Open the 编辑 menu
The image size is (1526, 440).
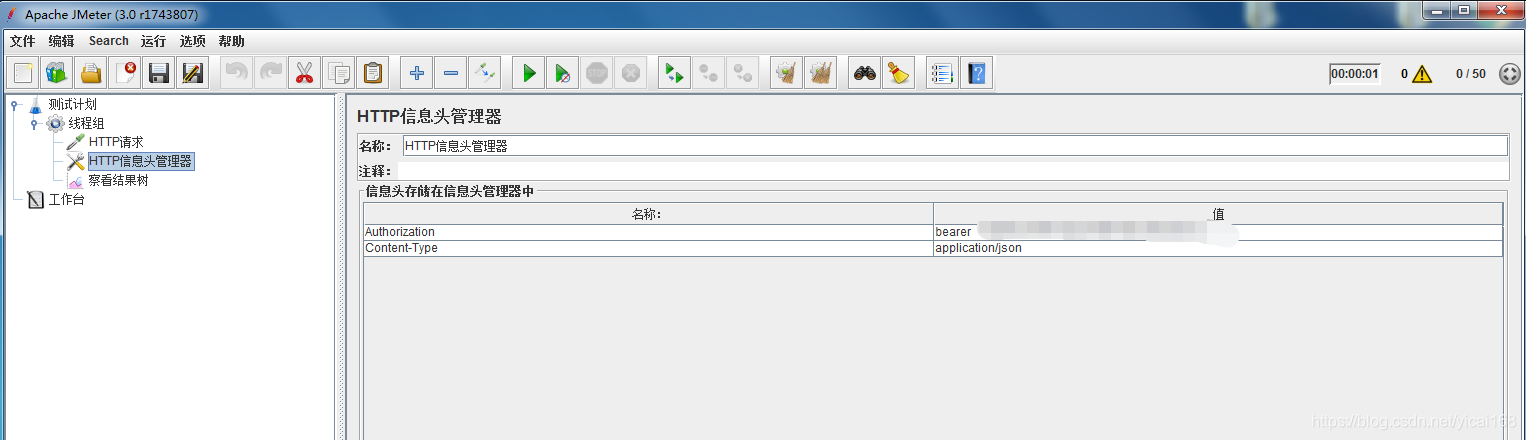coord(61,41)
